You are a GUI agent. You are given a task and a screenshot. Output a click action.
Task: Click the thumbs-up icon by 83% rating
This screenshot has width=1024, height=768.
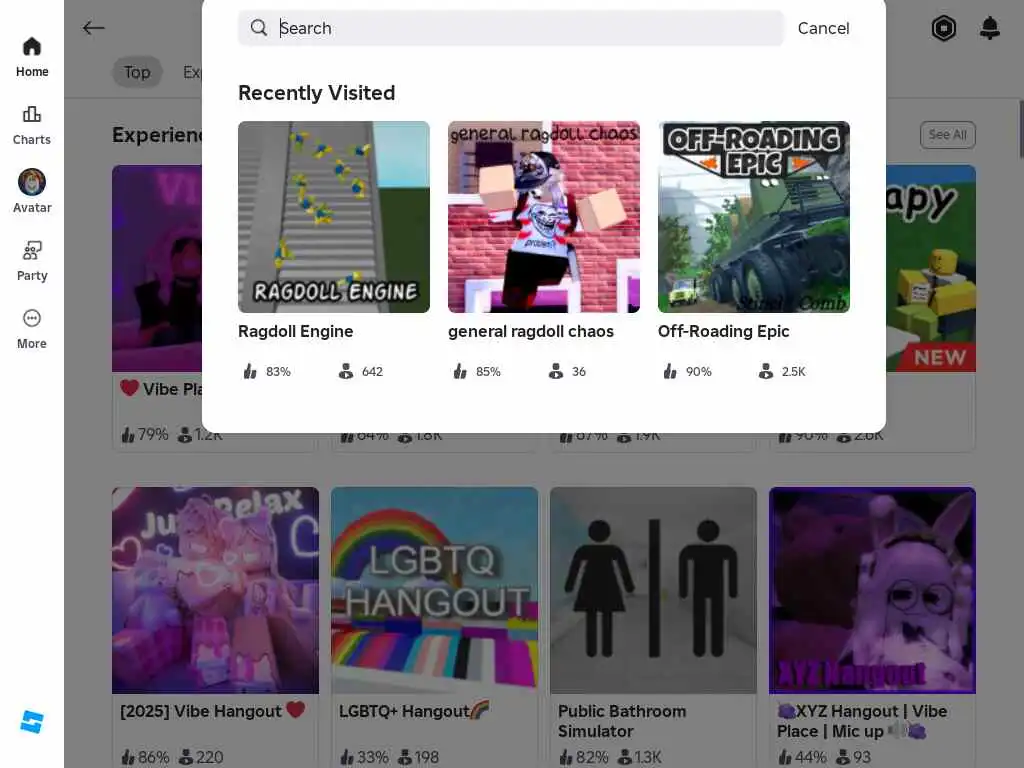click(250, 372)
